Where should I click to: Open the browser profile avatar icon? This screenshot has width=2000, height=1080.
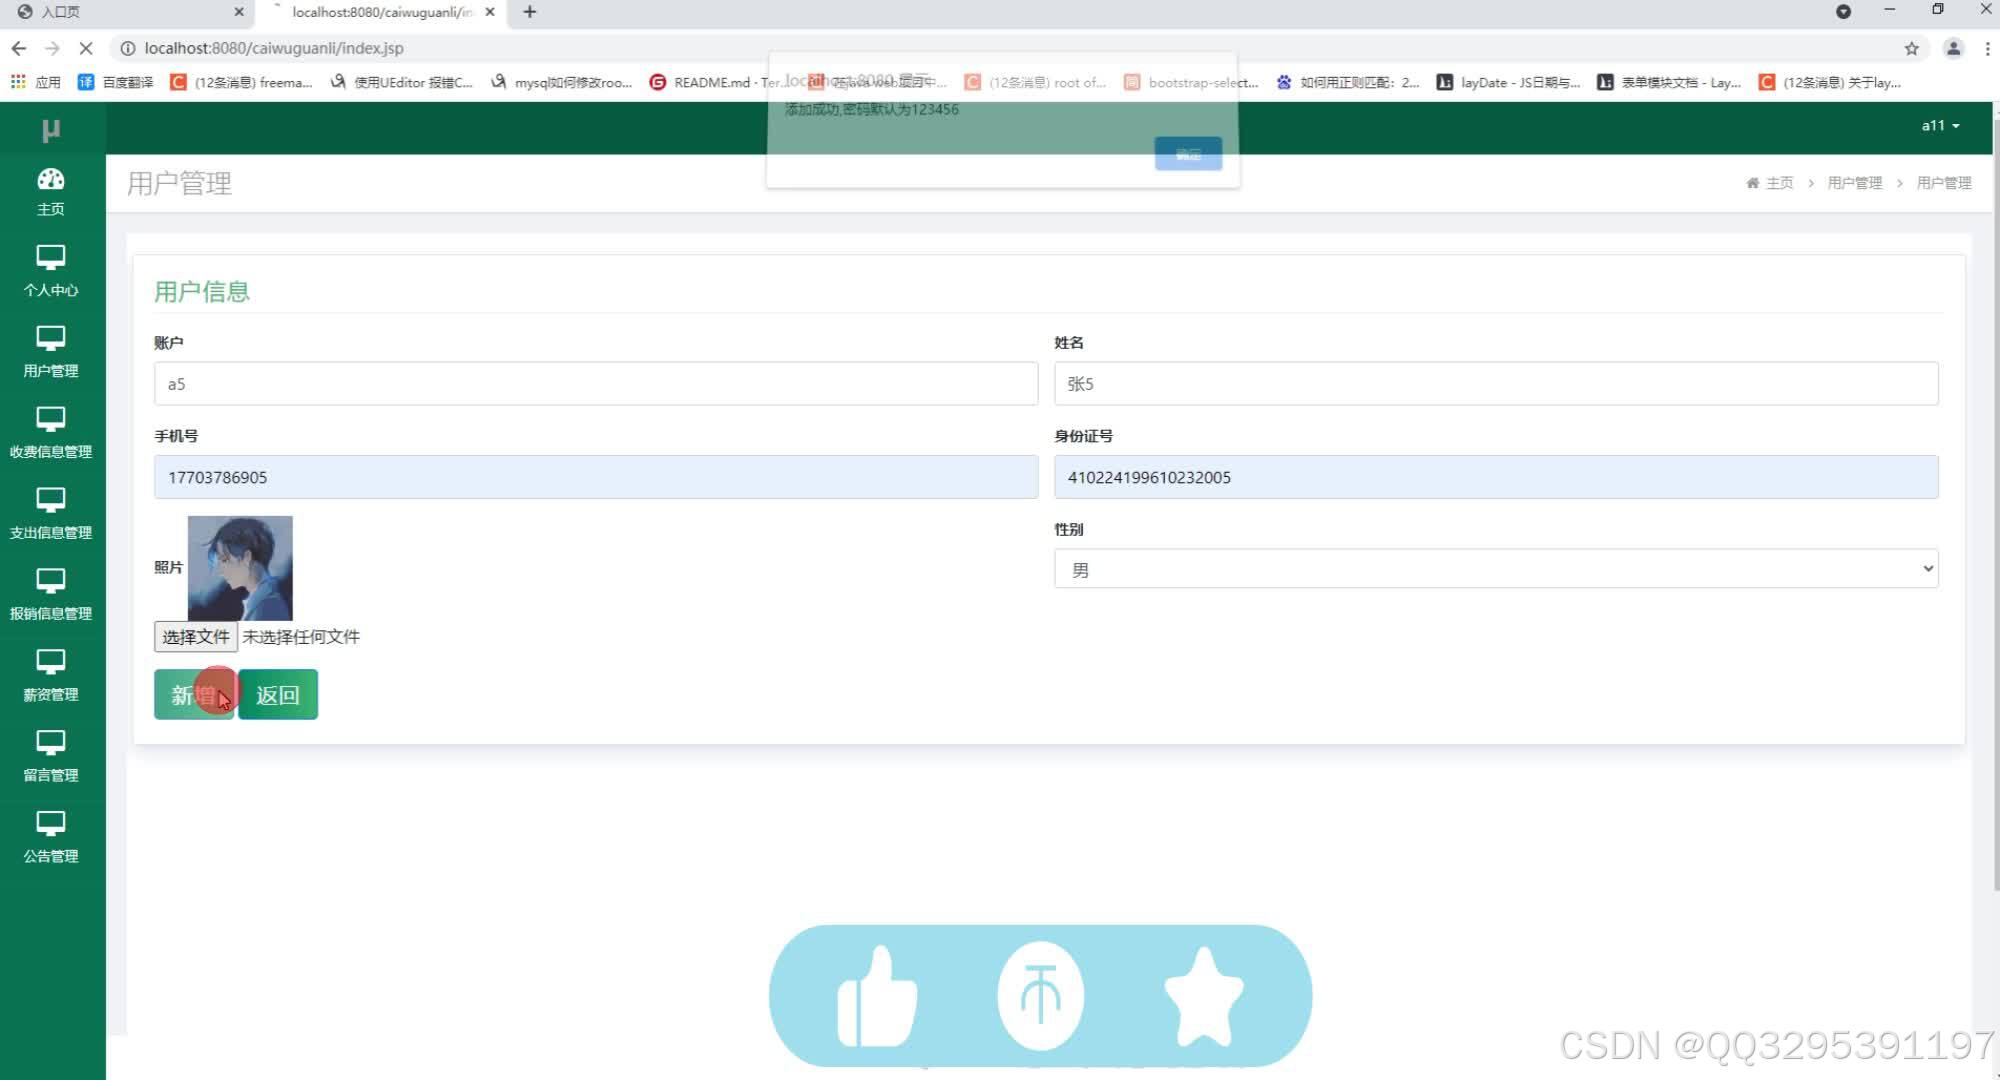(1953, 48)
